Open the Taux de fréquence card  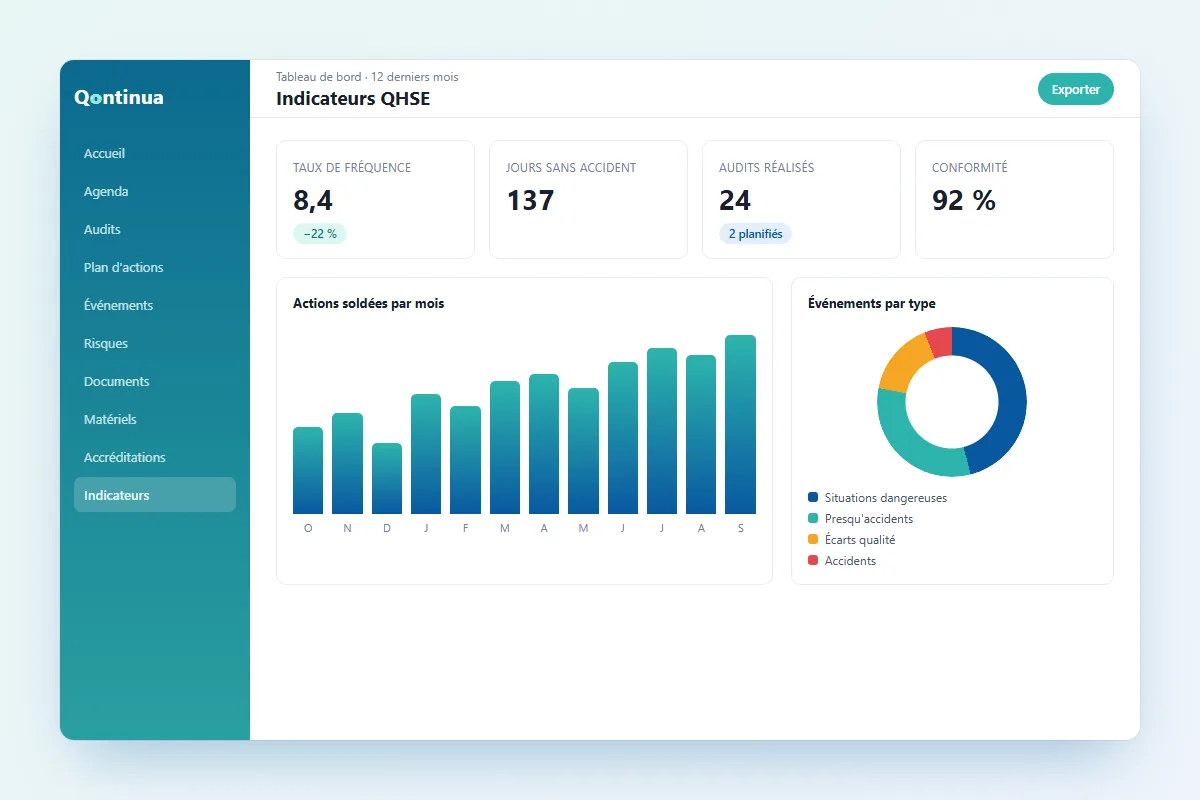[x=375, y=199]
